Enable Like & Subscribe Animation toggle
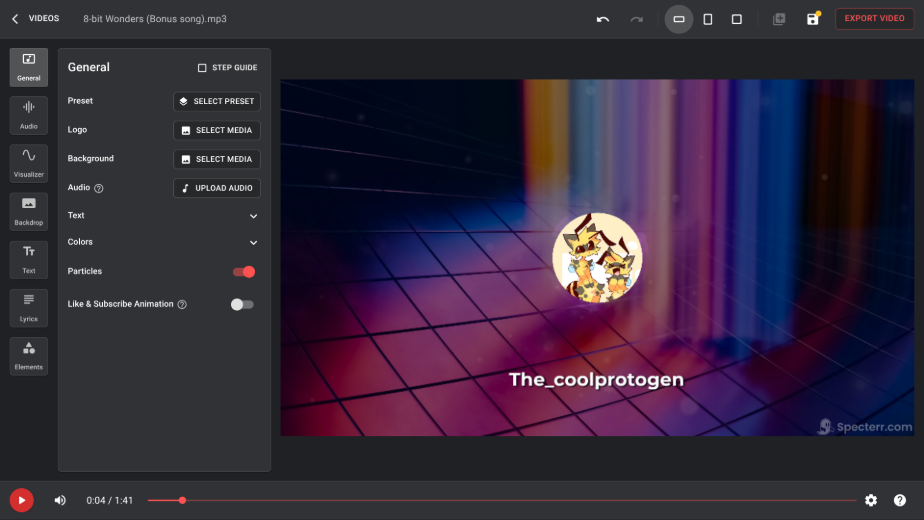 [x=242, y=304]
